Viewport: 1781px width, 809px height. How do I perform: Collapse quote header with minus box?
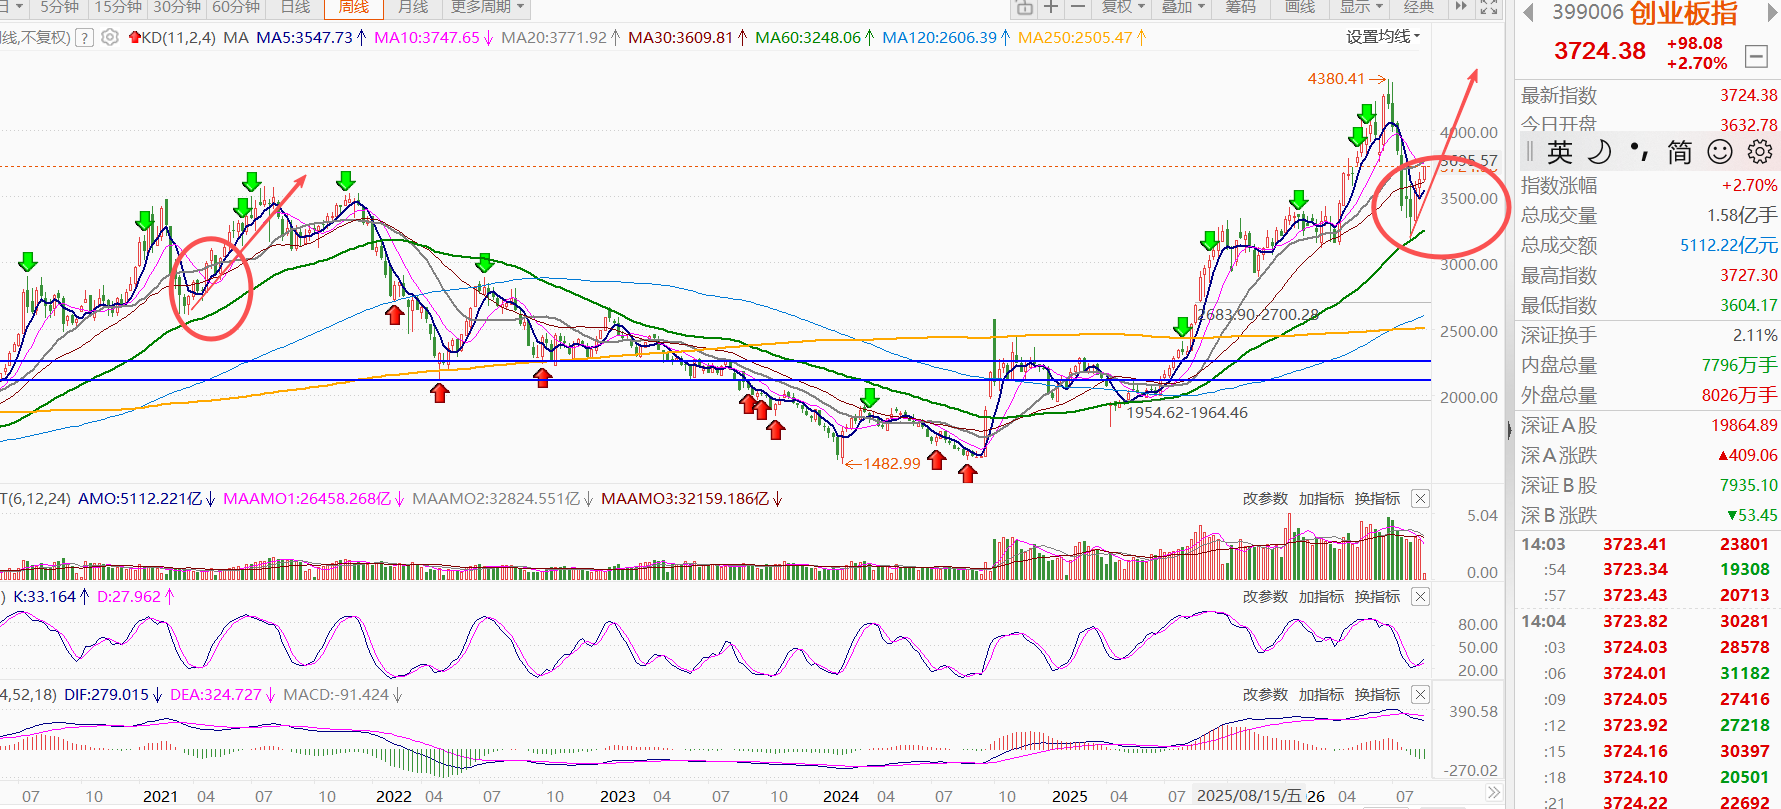coord(1756,56)
